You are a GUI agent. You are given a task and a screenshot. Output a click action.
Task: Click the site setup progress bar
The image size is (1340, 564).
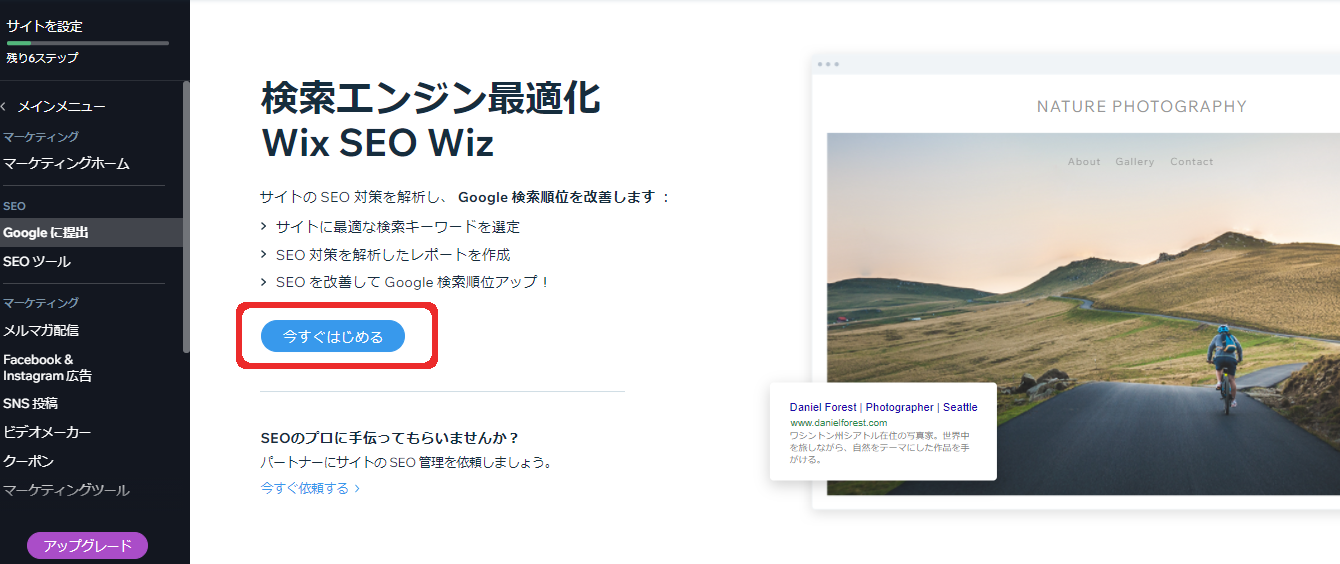(87, 43)
